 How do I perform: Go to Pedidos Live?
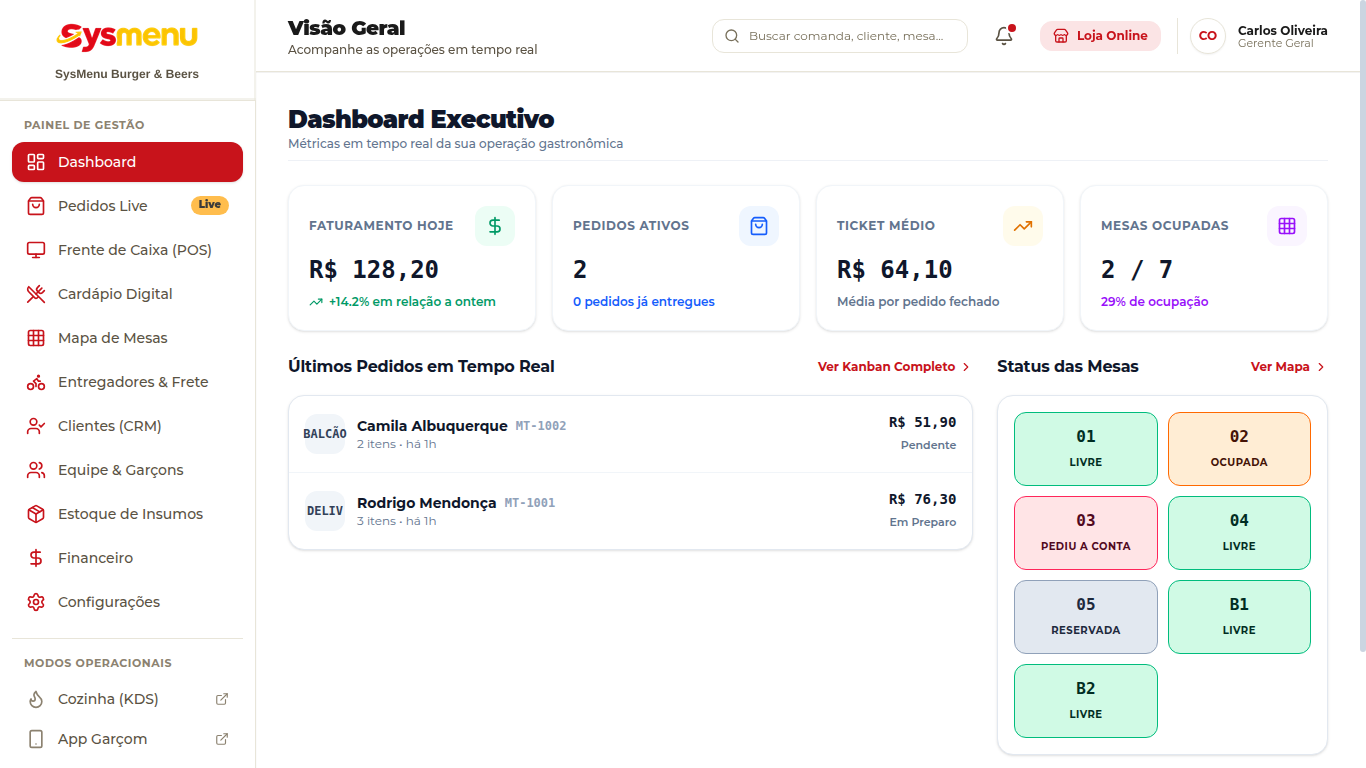[x=127, y=206]
